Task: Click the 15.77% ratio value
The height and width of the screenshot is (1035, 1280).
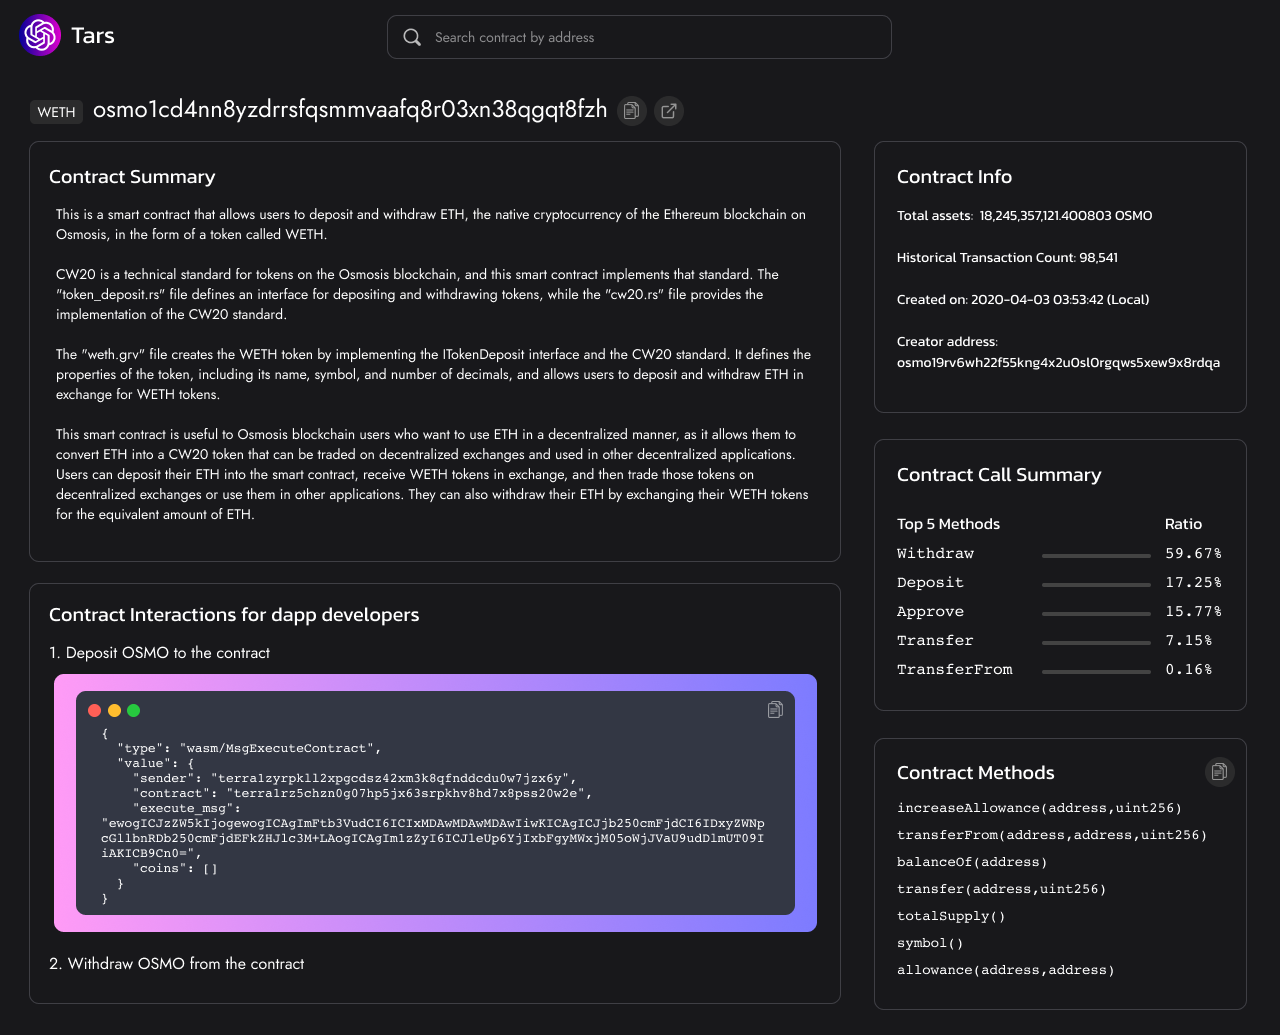Action: click(x=1194, y=612)
